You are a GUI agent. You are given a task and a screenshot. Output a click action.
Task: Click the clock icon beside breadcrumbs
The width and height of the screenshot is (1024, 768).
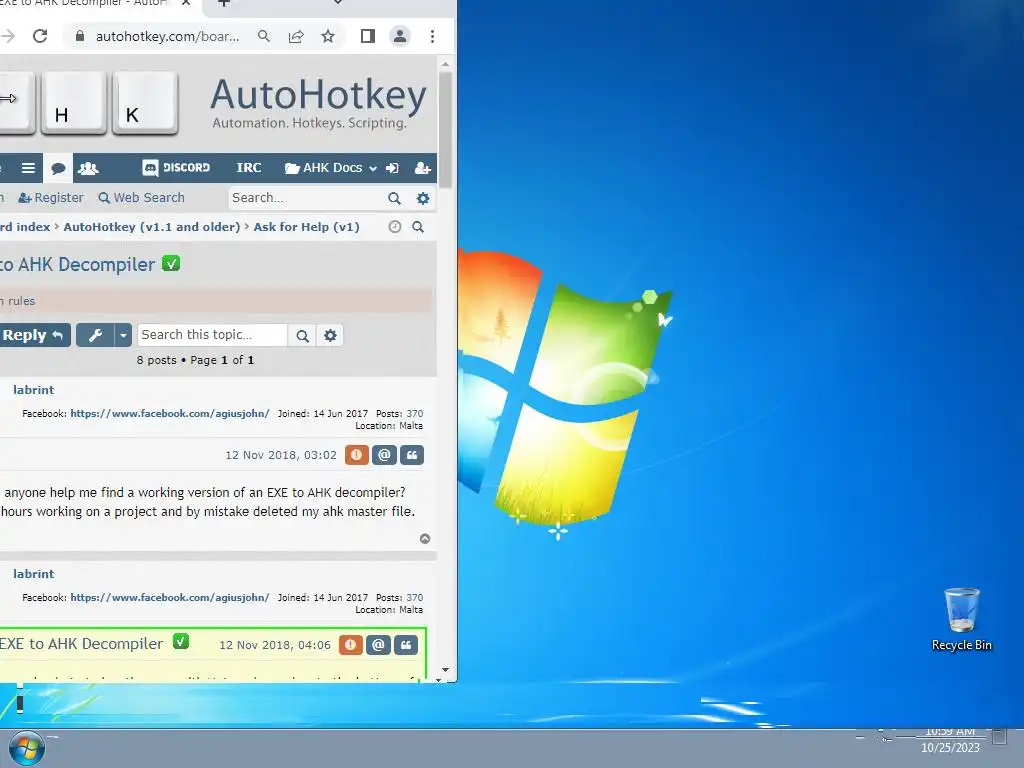(394, 227)
